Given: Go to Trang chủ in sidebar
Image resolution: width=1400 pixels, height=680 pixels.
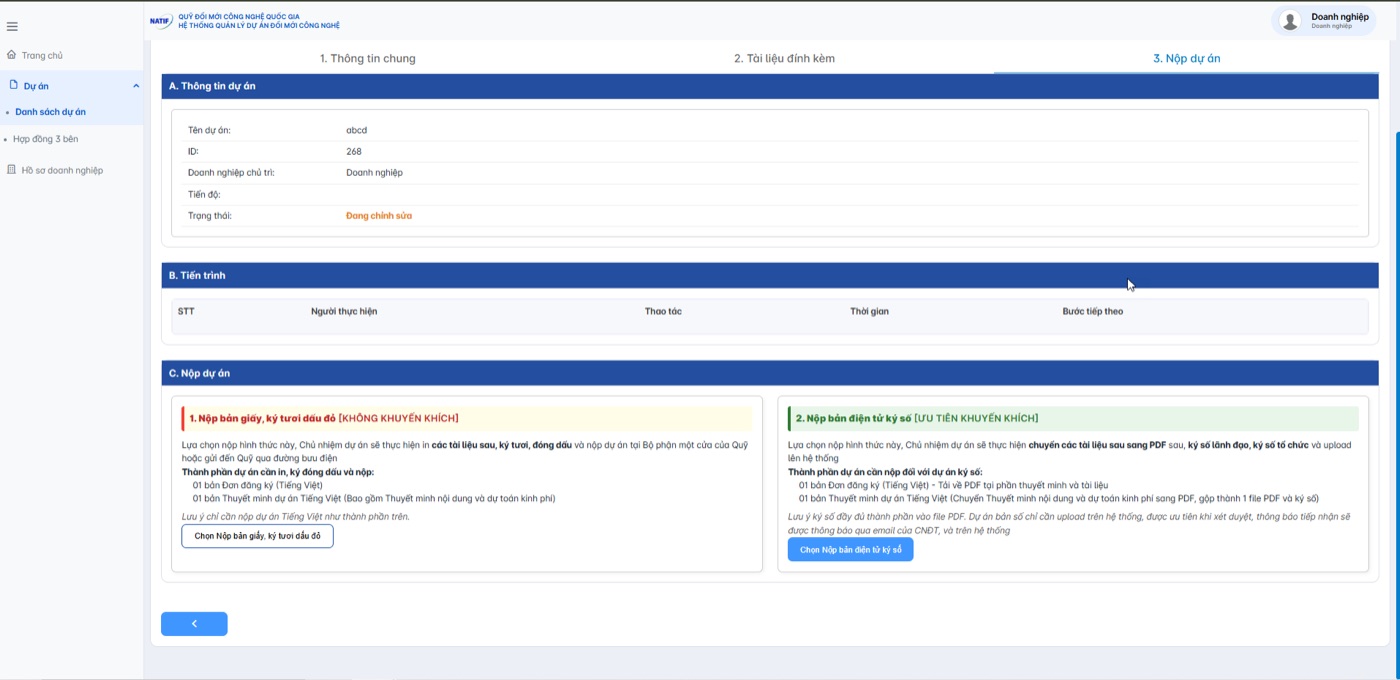Looking at the screenshot, I should click(42, 56).
